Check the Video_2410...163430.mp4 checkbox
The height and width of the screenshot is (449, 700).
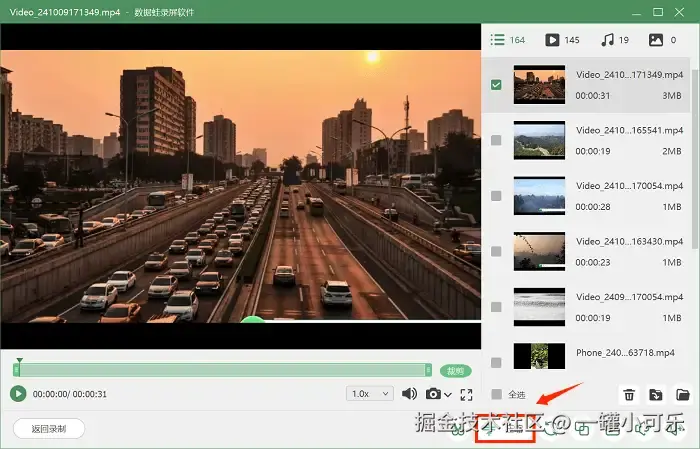tap(496, 252)
